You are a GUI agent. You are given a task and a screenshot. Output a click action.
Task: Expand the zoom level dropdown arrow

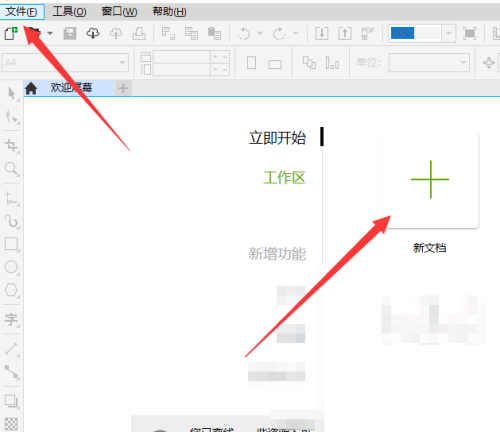point(449,33)
